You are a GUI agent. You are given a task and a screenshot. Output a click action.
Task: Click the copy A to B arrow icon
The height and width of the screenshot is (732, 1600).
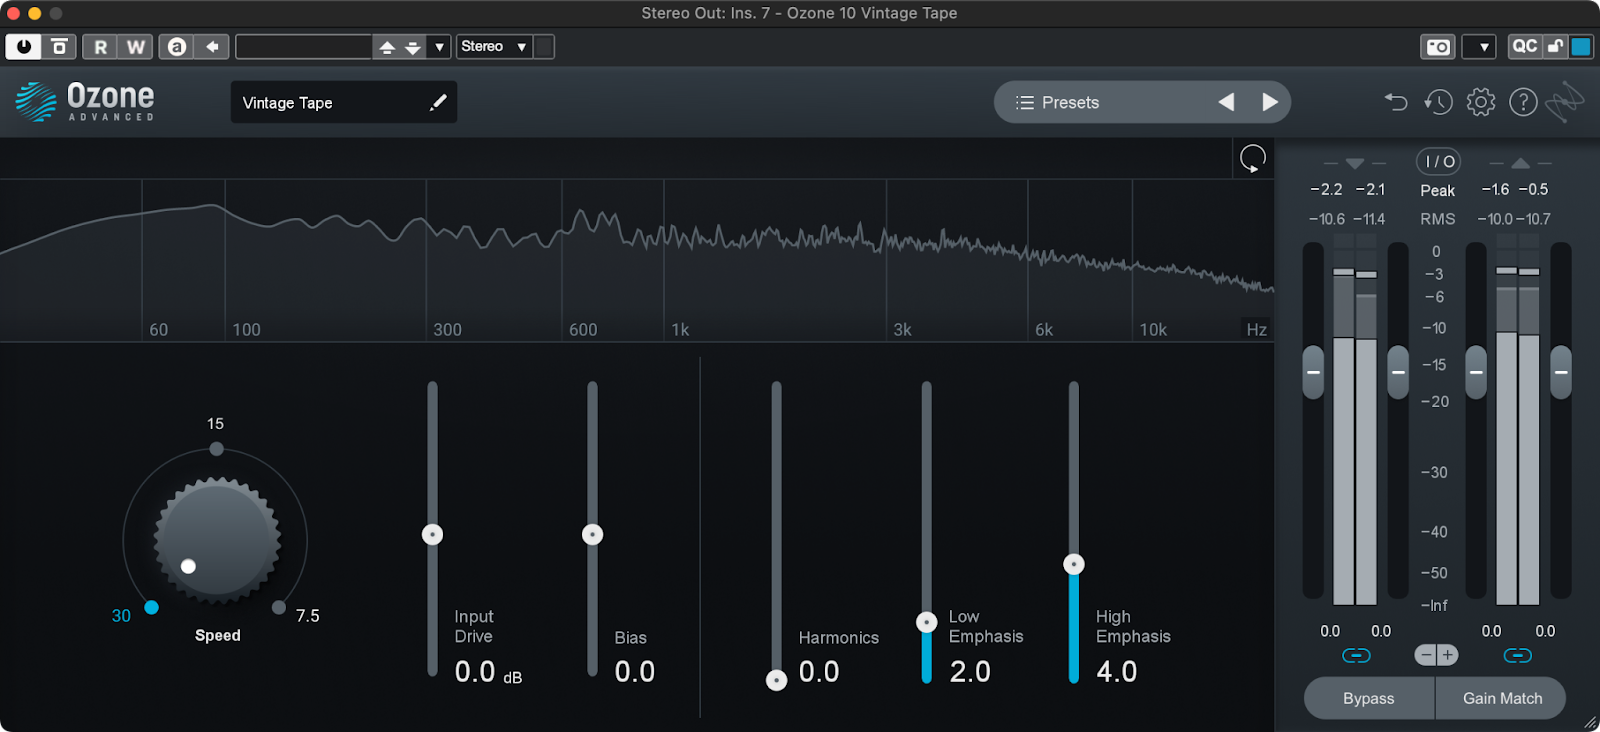(212, 46)
